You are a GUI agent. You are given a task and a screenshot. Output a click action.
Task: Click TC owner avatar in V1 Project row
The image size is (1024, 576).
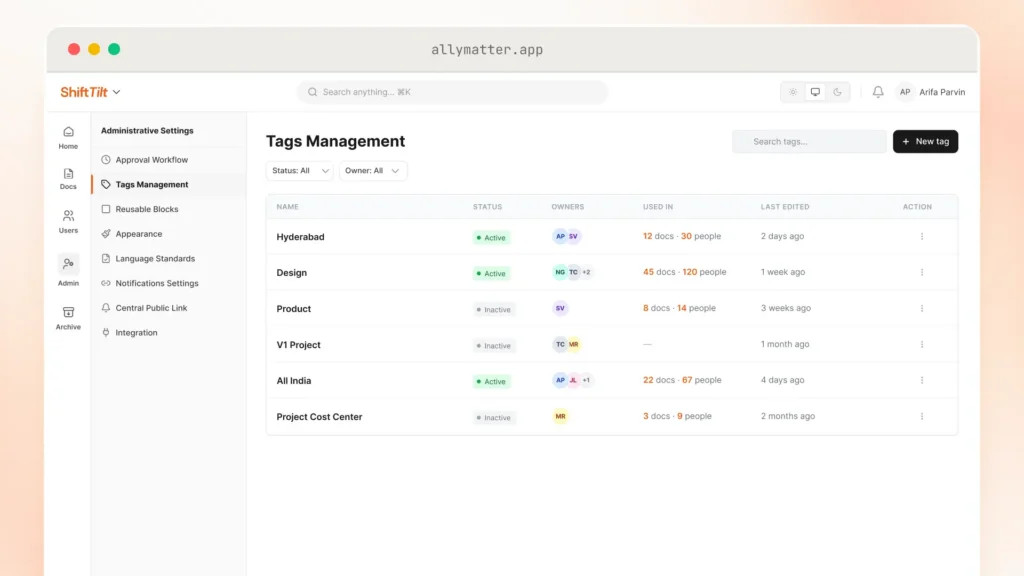click(560, 344)
